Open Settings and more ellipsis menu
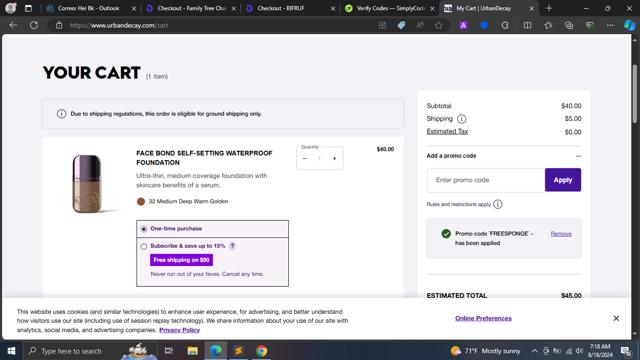Screen dimensions: 640x360 (x=610, y=25)
